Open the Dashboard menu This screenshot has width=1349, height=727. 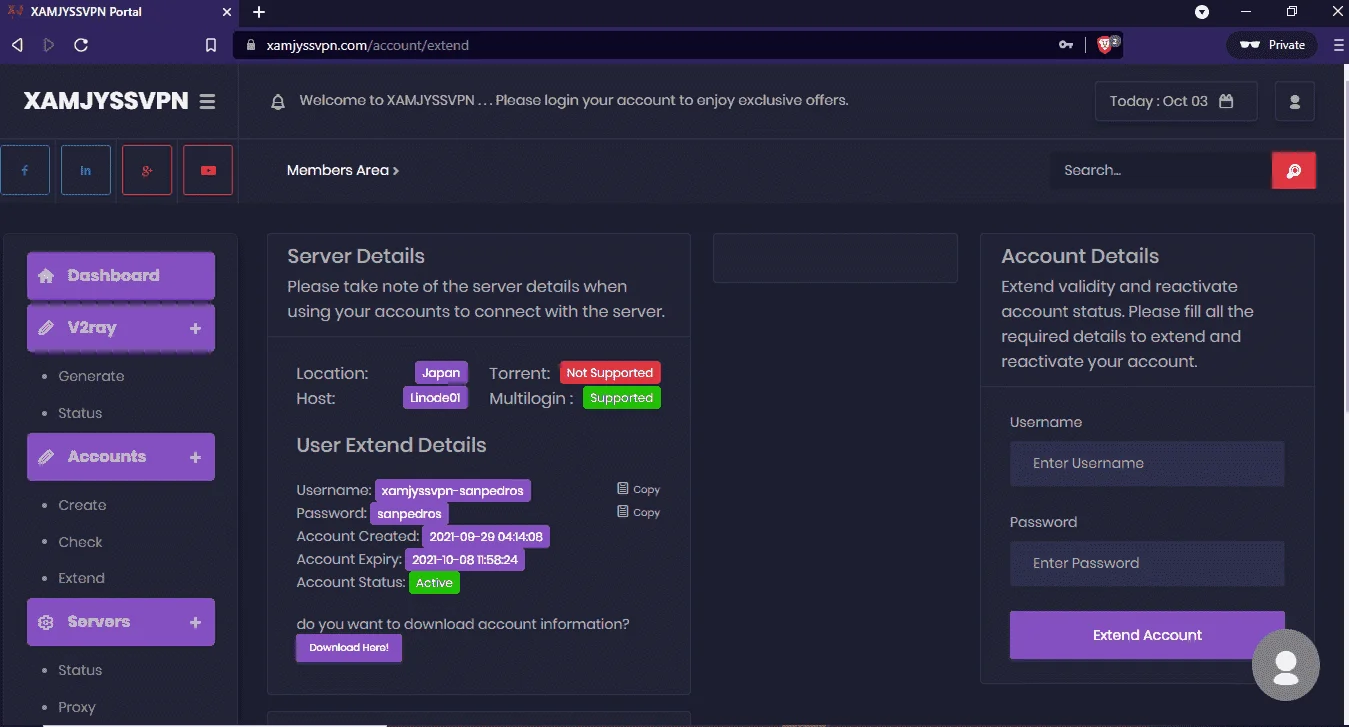pos(121,276)
